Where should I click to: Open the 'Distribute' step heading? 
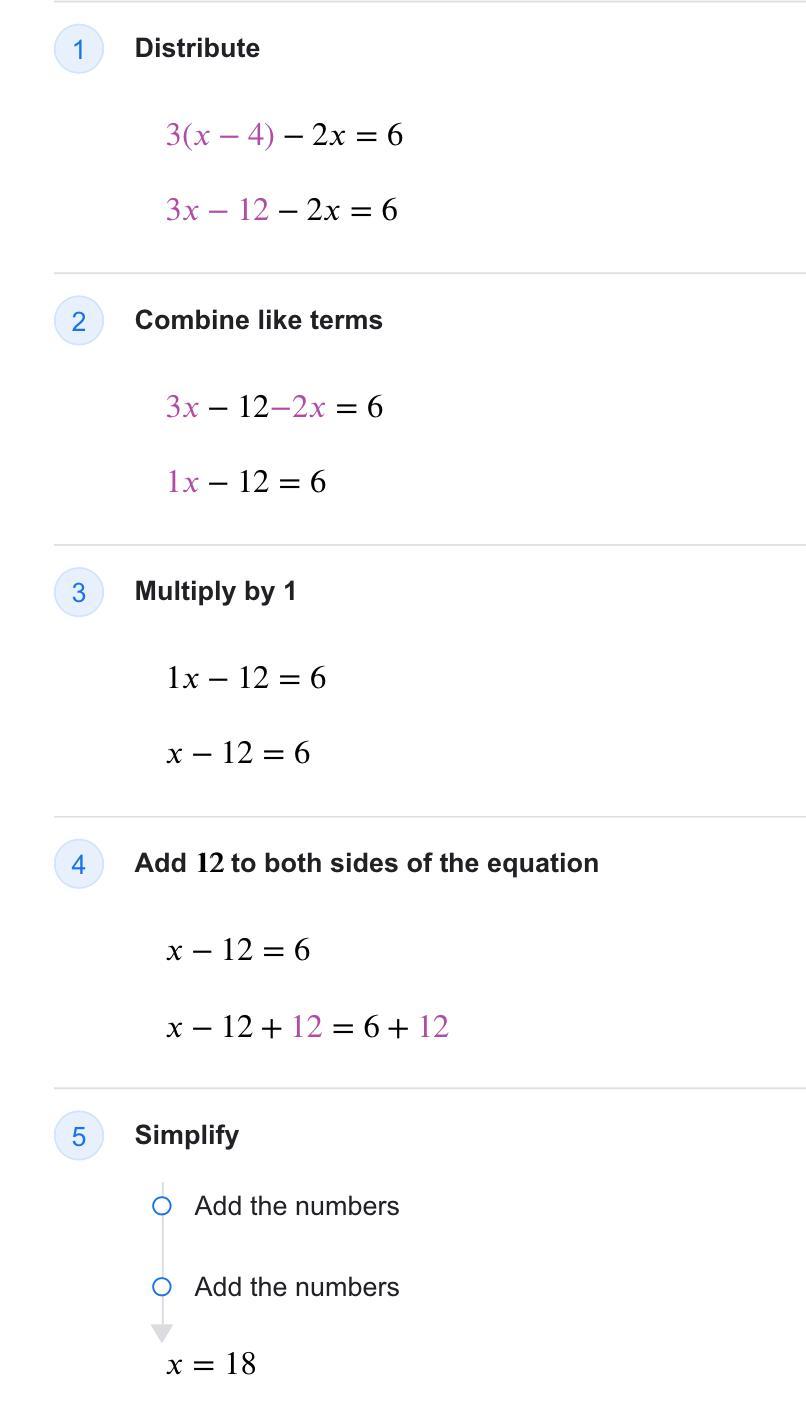click(x=197, y=48)
